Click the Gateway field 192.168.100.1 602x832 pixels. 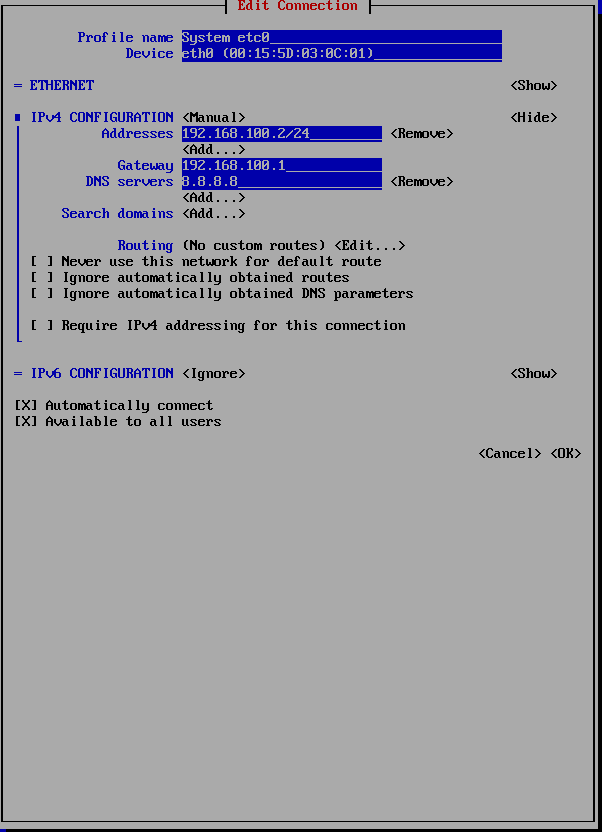282,166
